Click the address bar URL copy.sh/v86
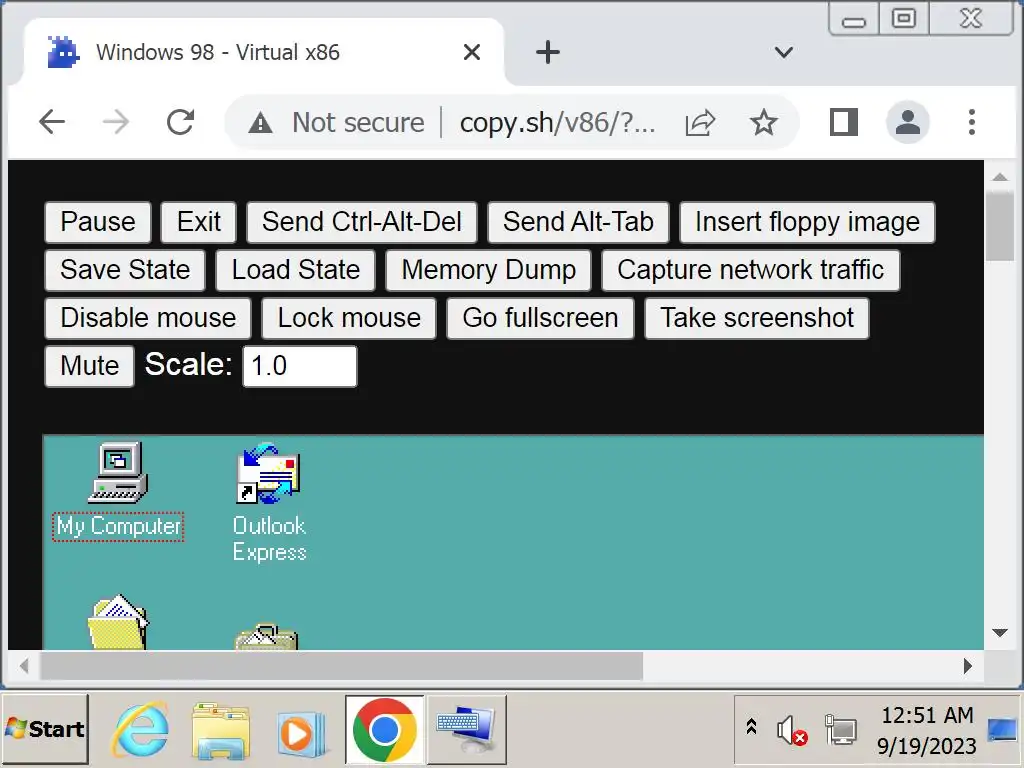 coord(557,122)
